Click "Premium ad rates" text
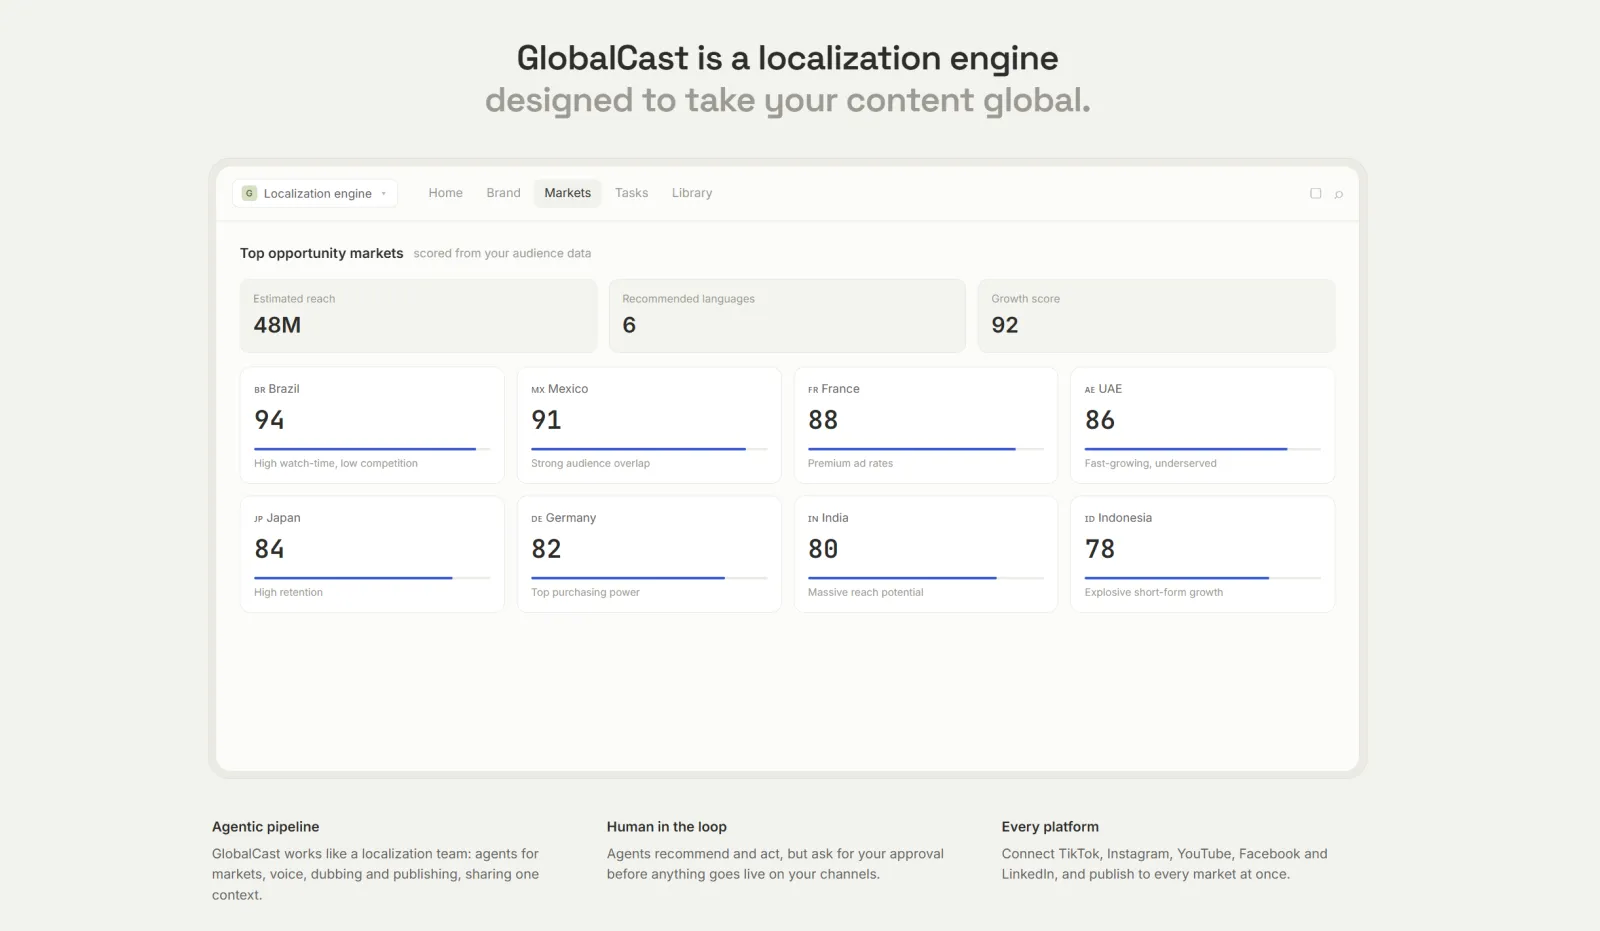The width and height of the screenshot is (1600, 931). pyautogui.click(x=850, y=463)
